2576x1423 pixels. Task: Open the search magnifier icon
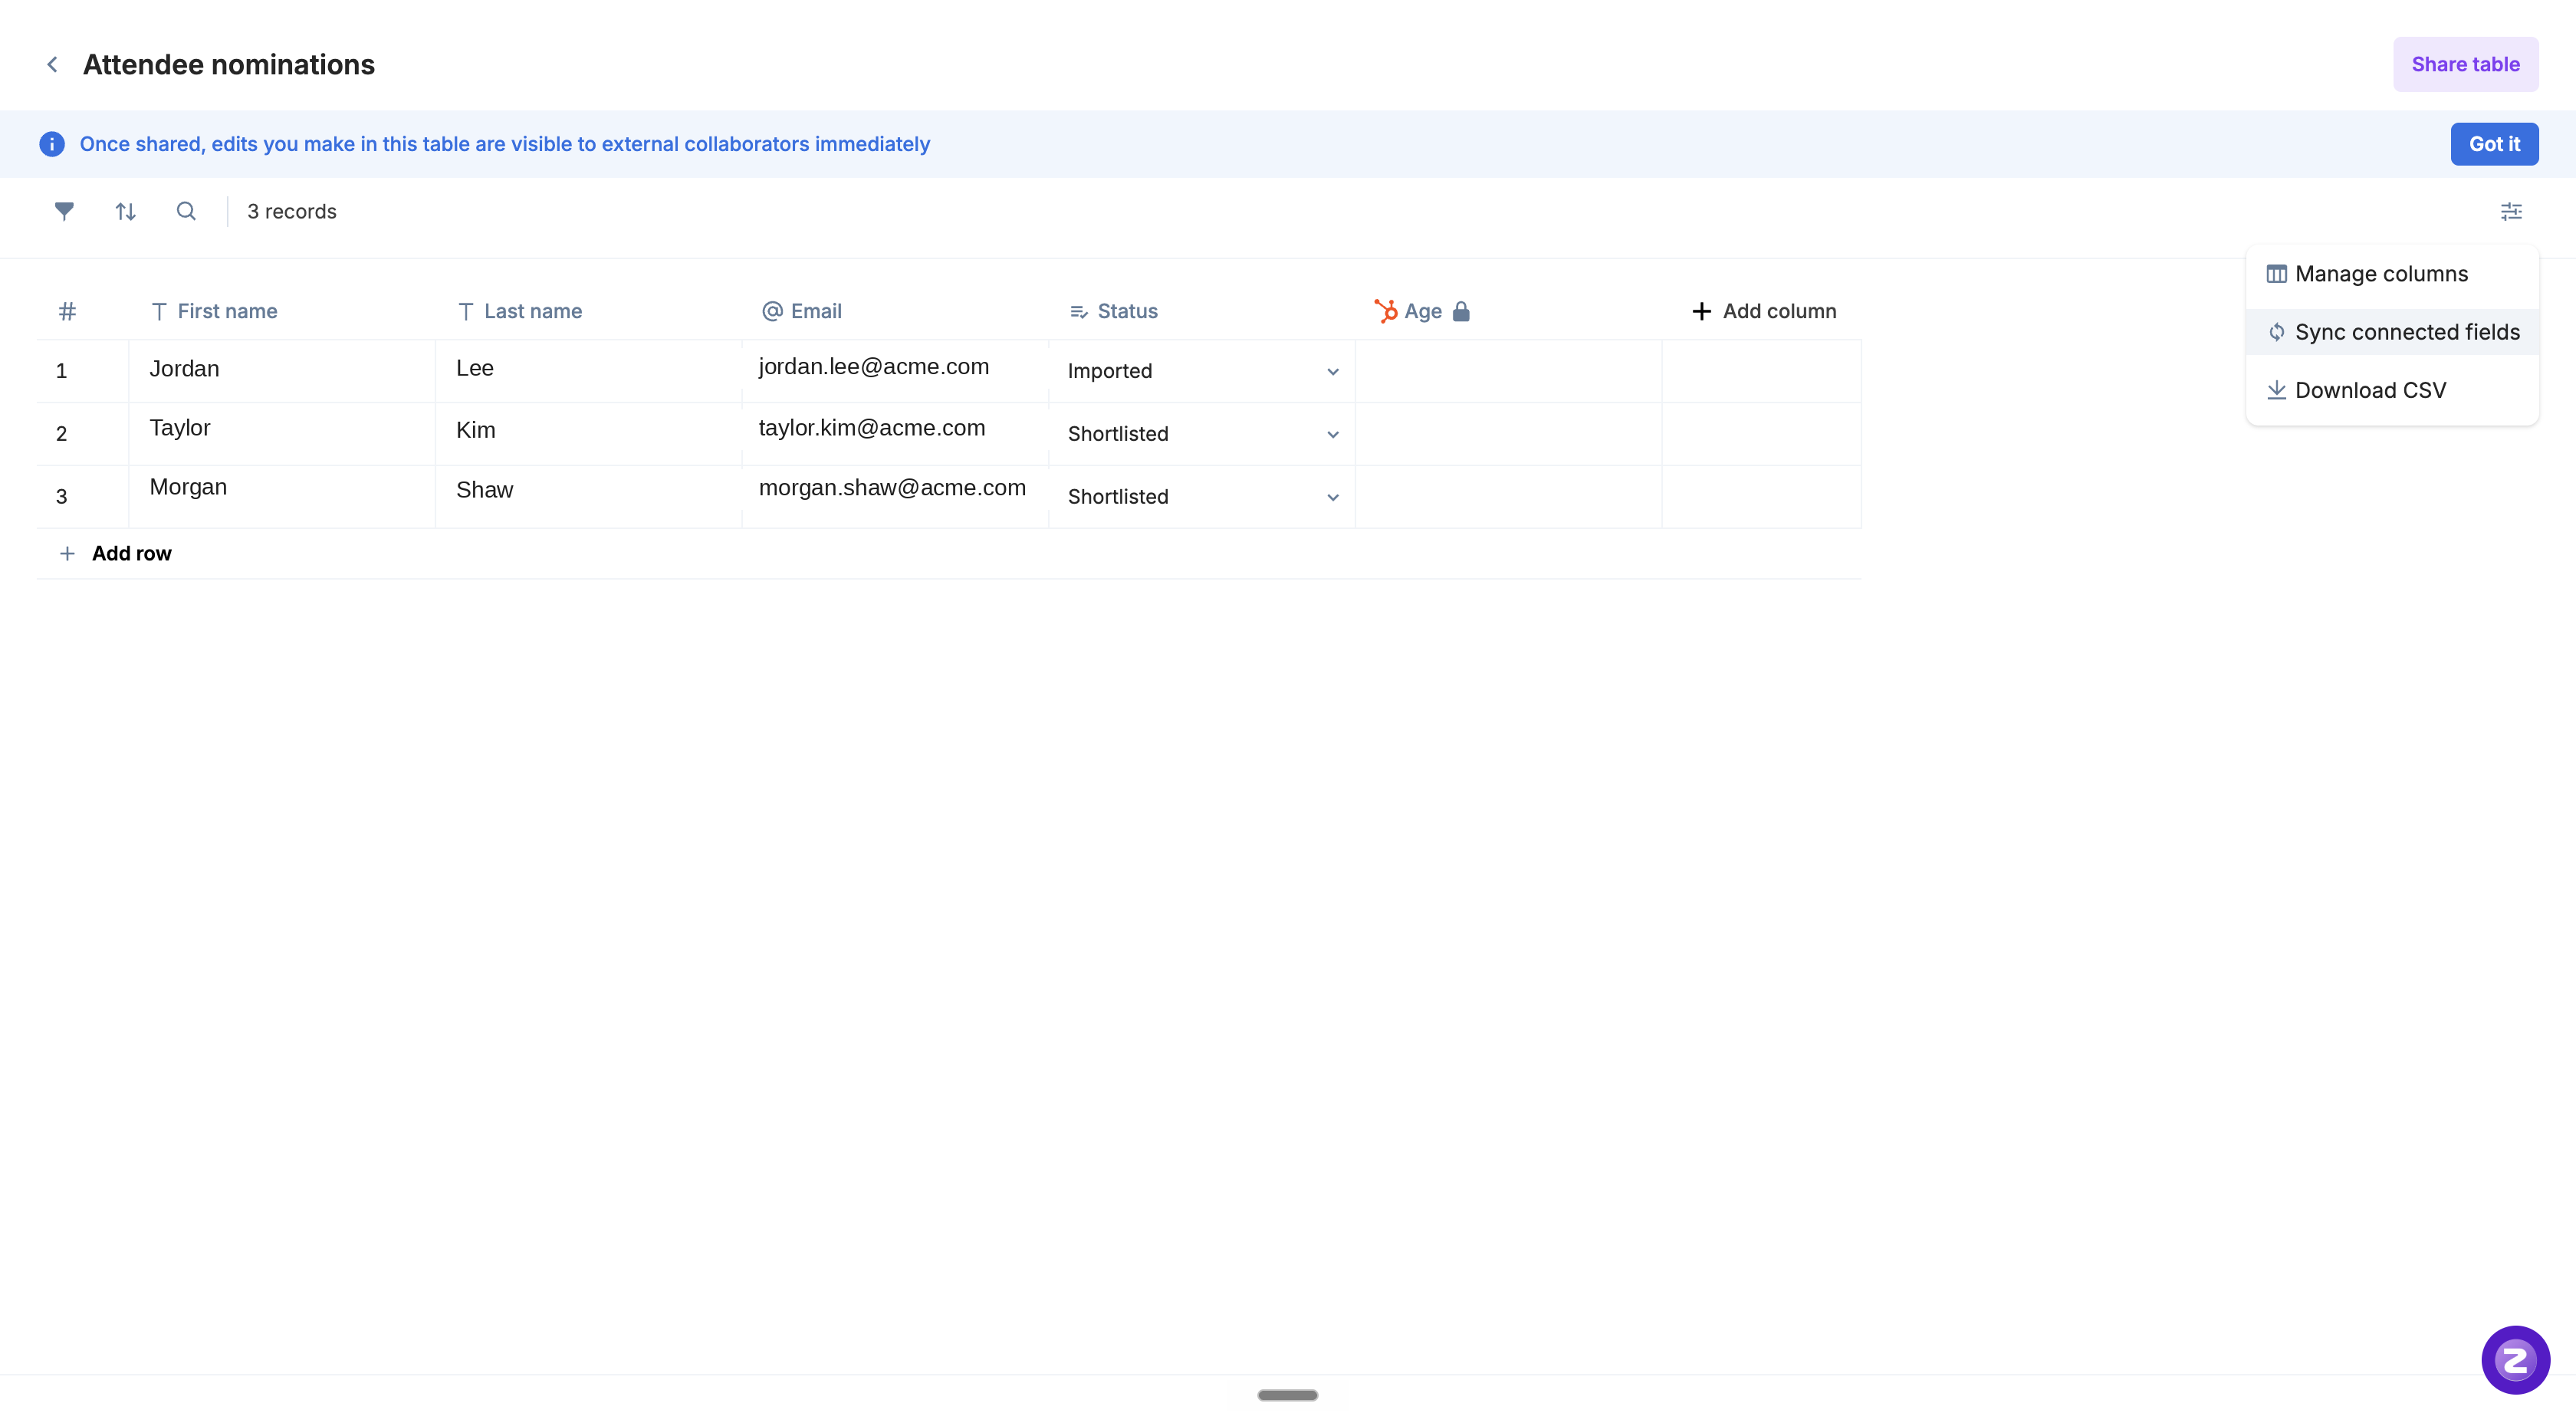tap(186, 211)
